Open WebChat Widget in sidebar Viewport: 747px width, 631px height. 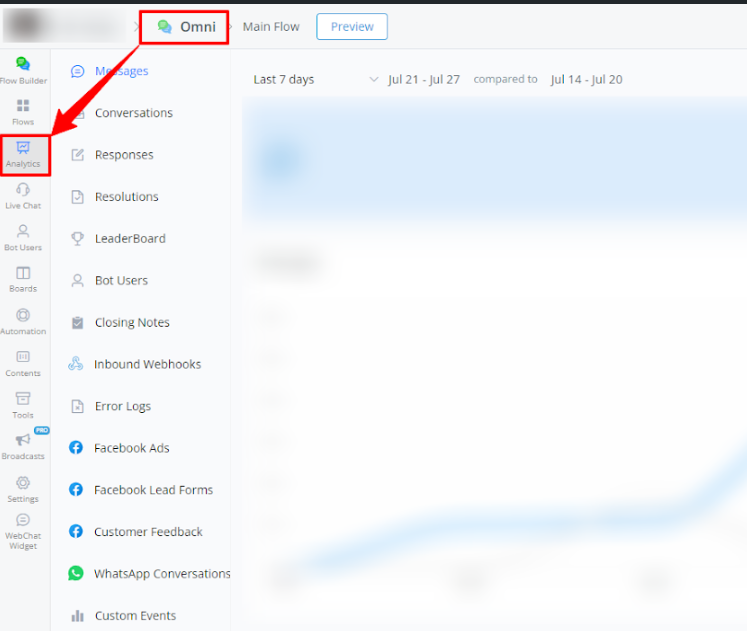click(23, 531)
